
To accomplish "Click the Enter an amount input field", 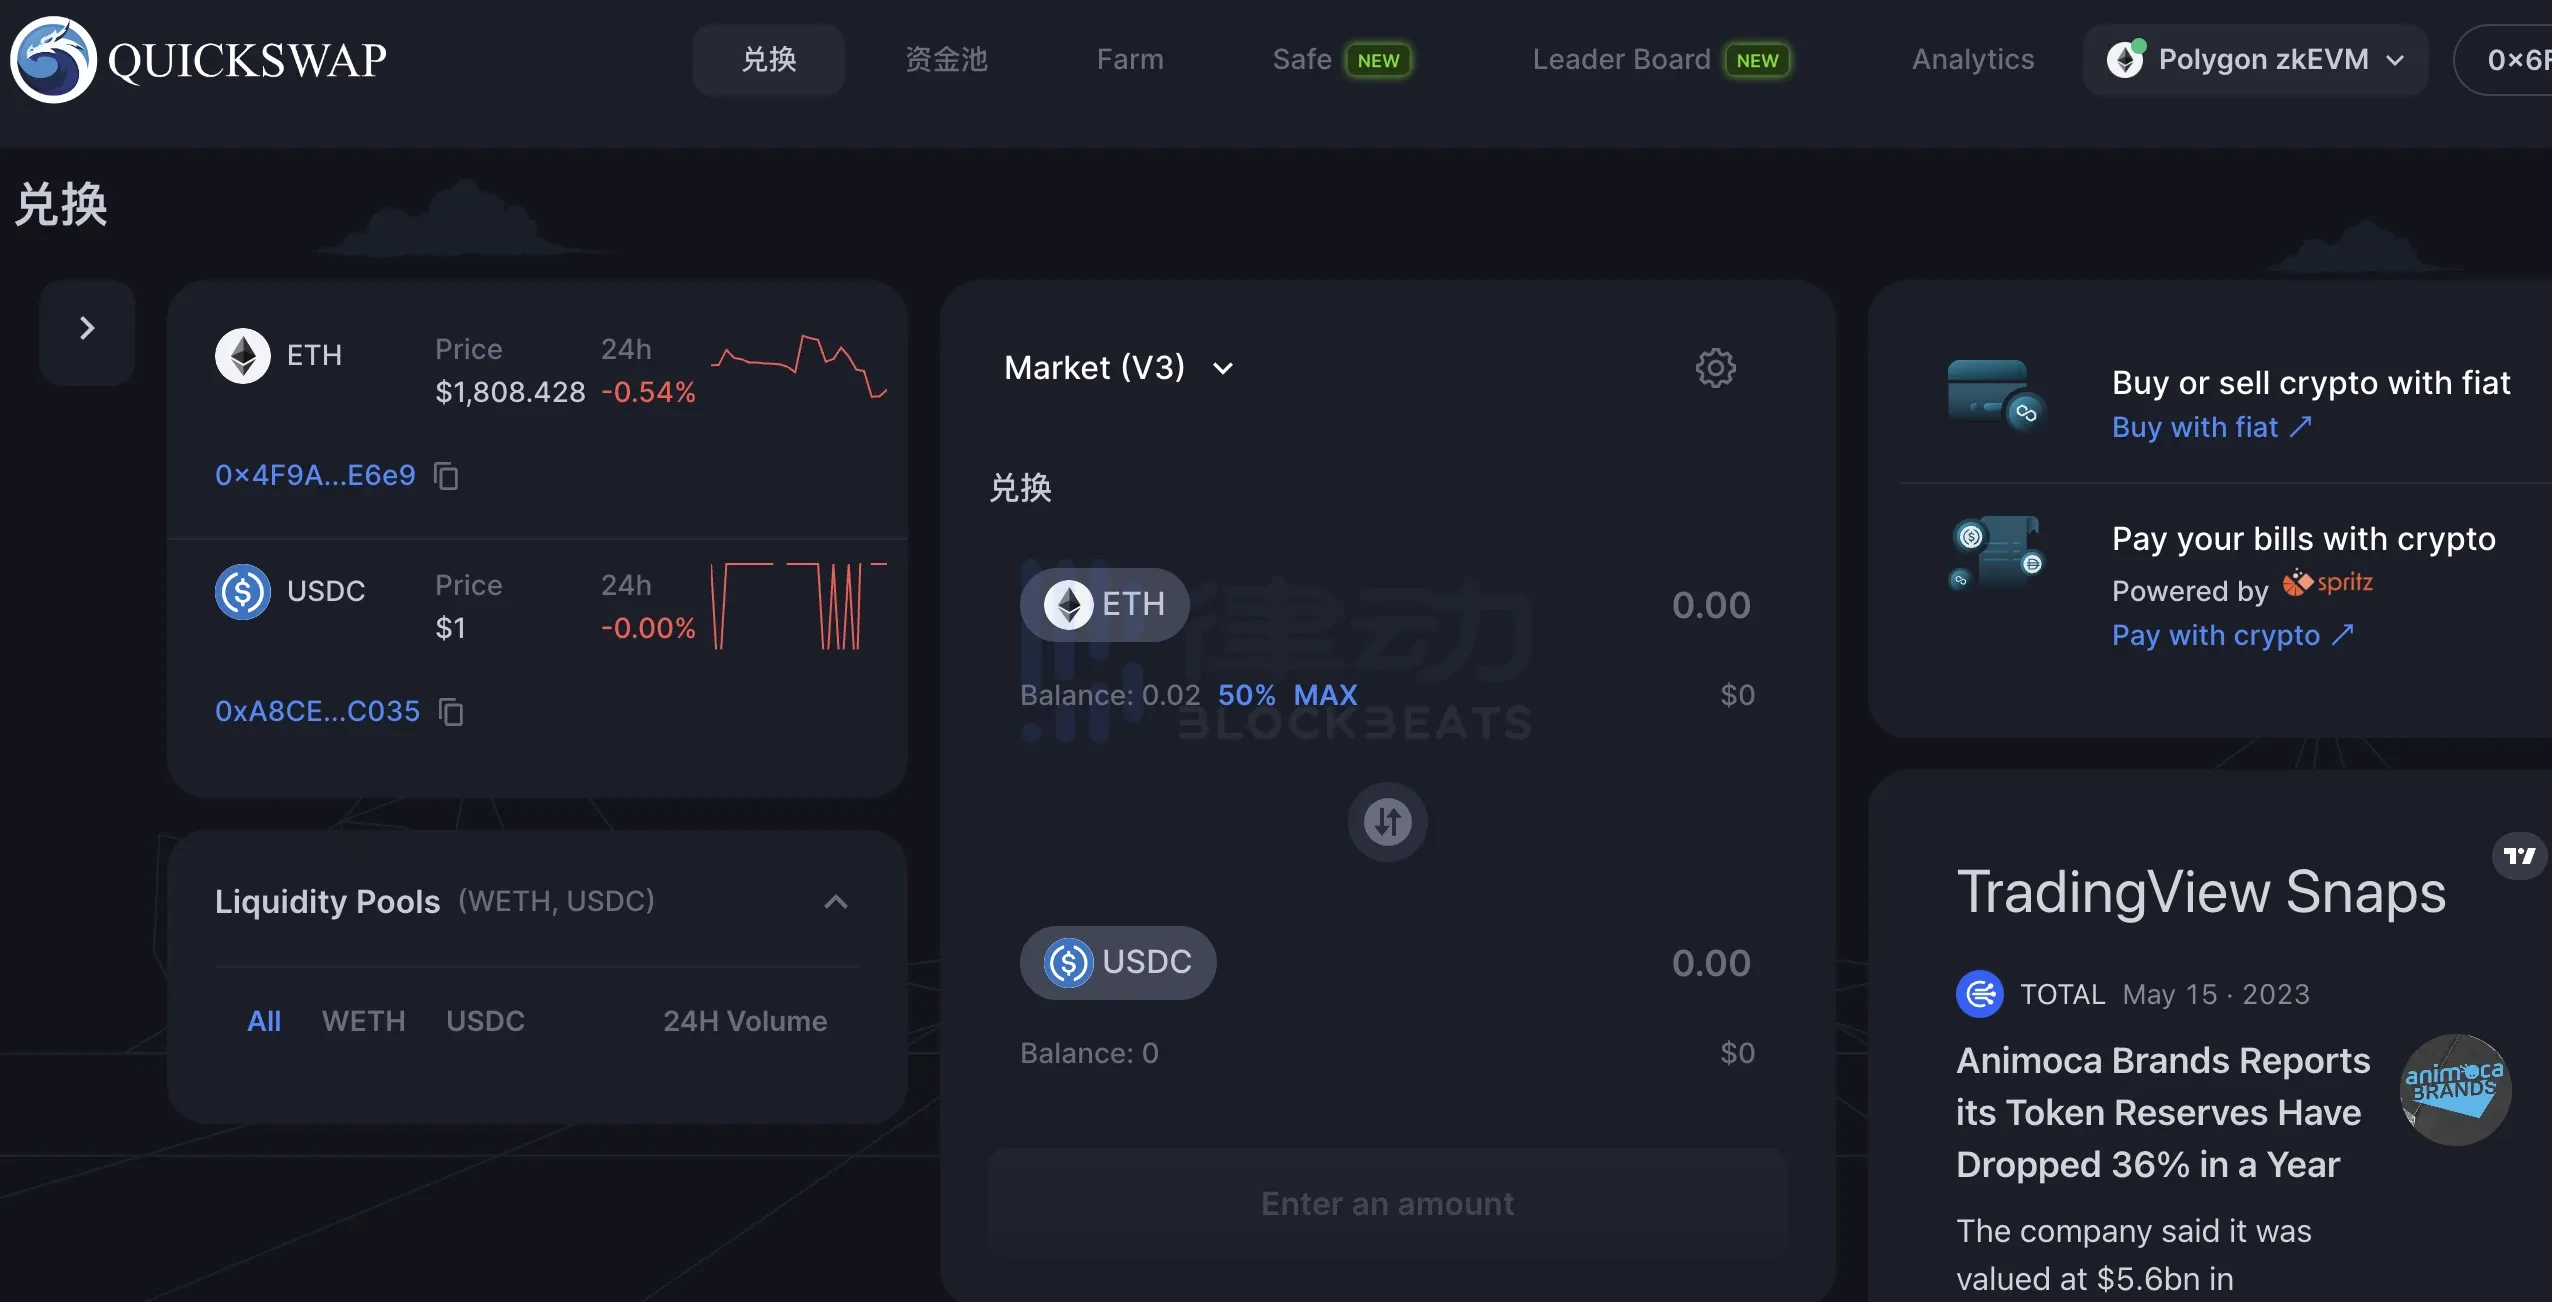I will 1385,1201.
